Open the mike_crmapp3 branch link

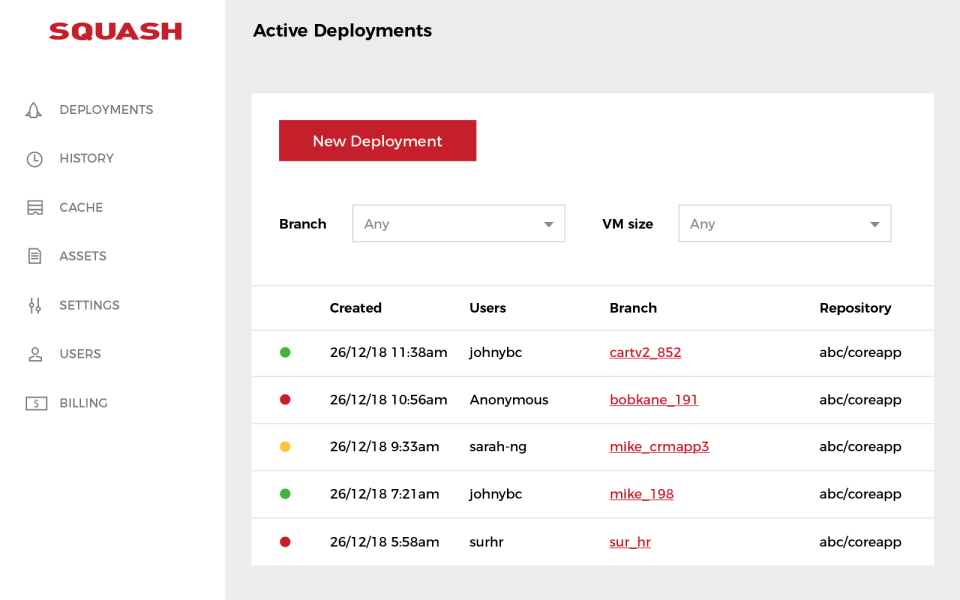coord(659,447)
